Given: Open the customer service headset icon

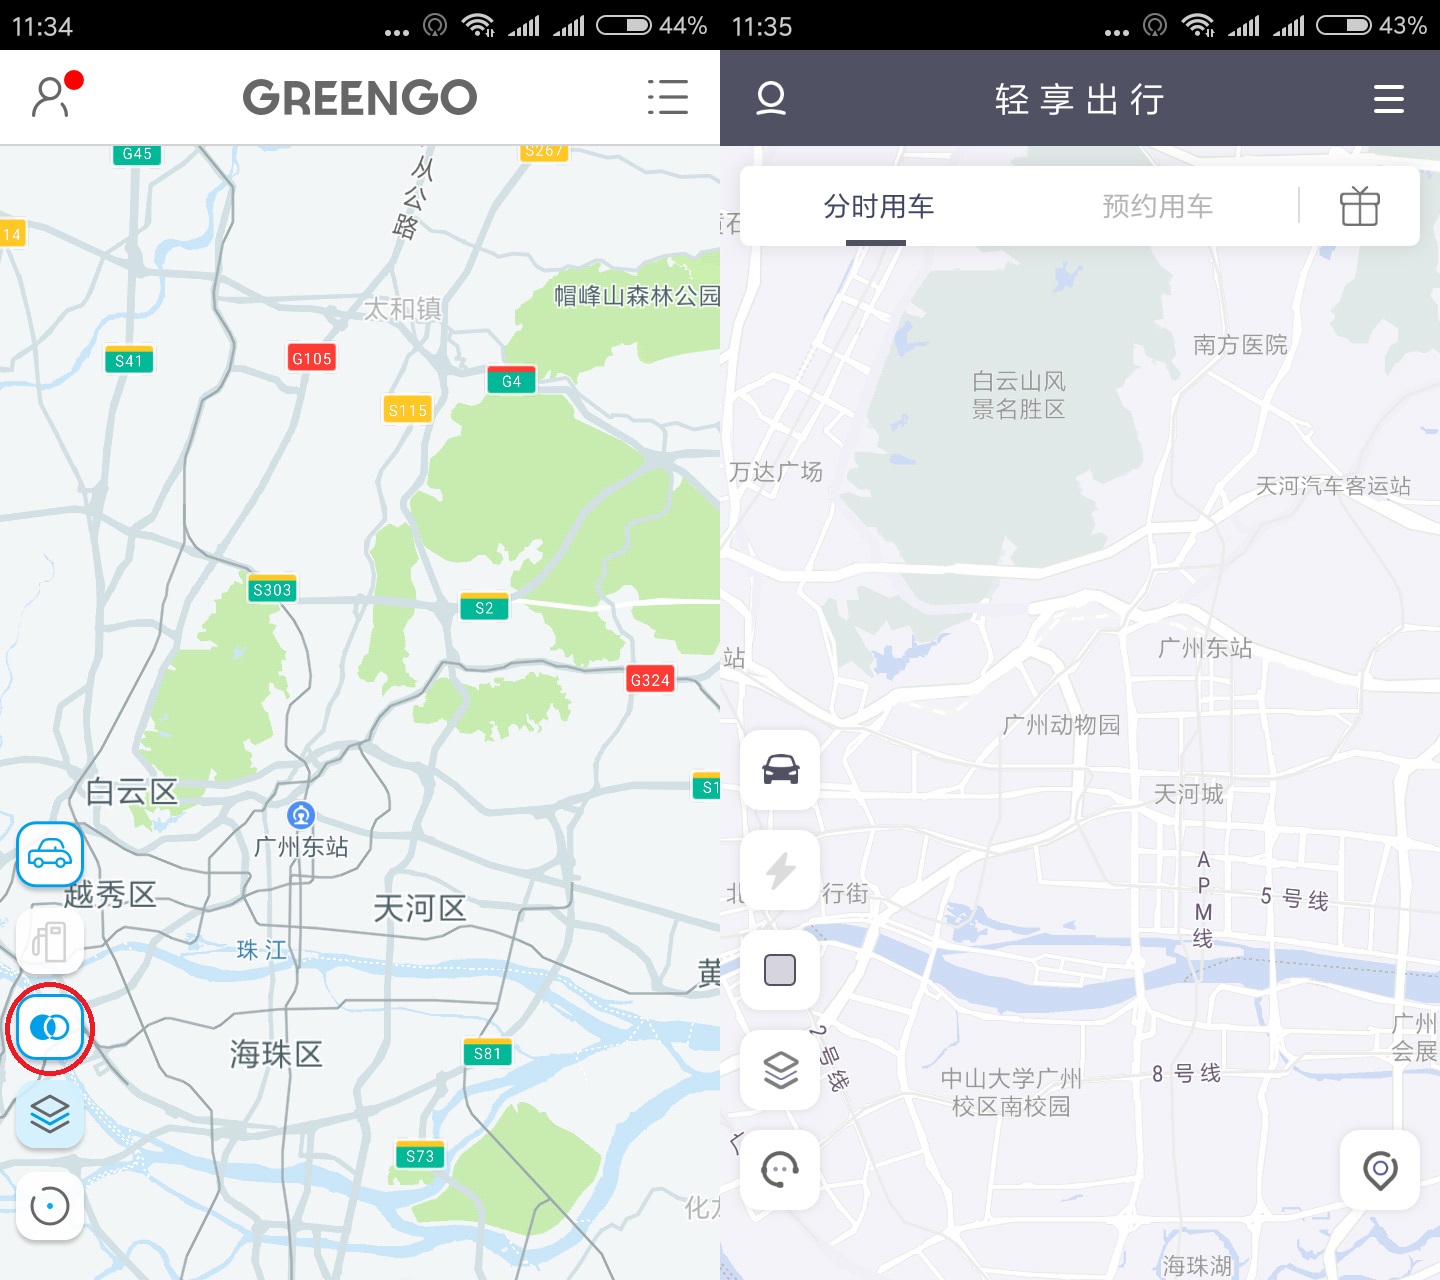Looking at the screenshot, I should [780, 1169].
